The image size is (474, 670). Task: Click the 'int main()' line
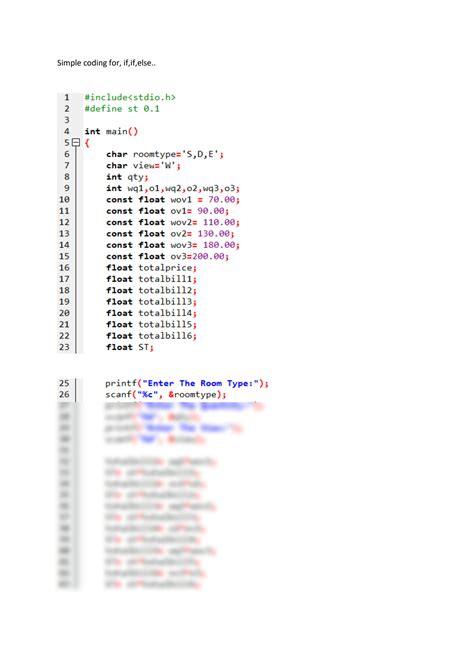point(111,132)
